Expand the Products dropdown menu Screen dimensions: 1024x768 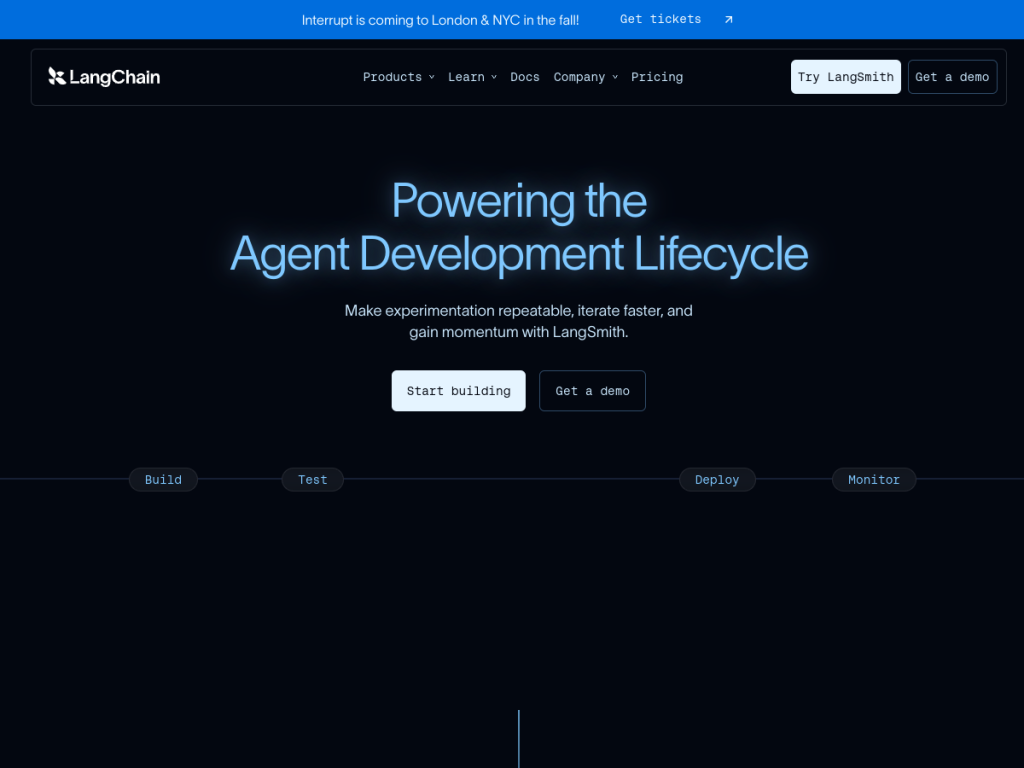398,77
